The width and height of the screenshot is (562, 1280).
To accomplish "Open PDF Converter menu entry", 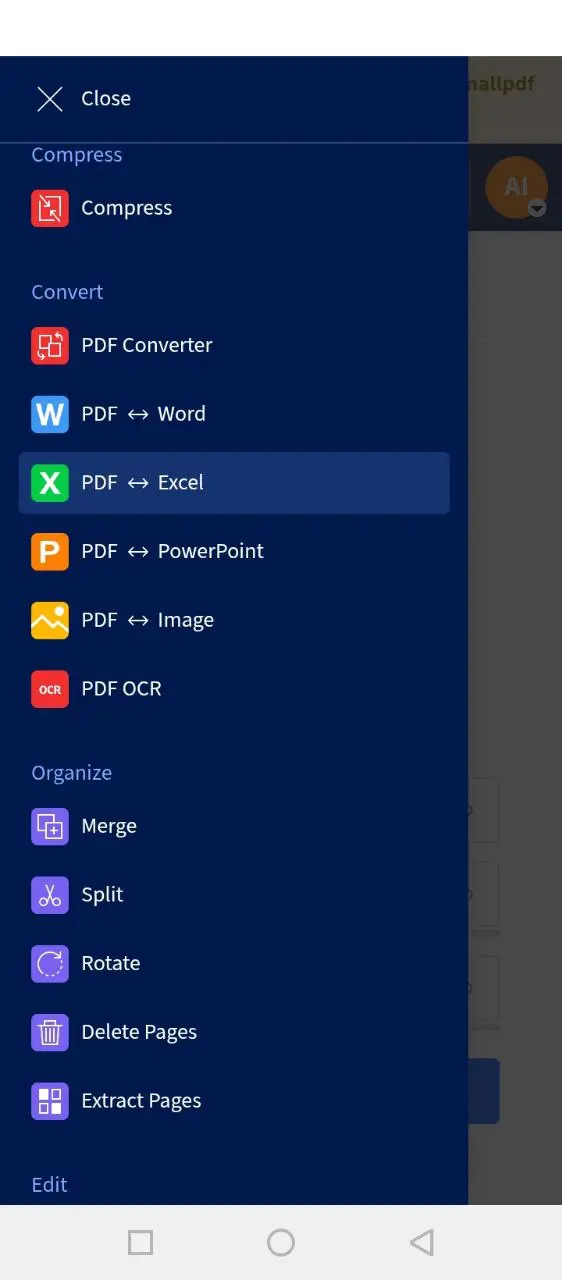I will click(x=147, y=345).
